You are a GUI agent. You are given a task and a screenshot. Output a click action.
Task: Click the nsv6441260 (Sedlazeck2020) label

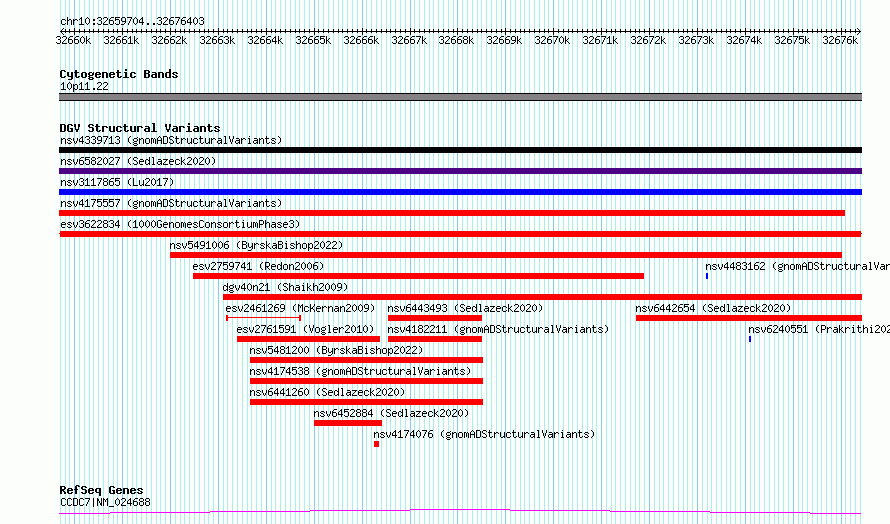tap(327, 392)
